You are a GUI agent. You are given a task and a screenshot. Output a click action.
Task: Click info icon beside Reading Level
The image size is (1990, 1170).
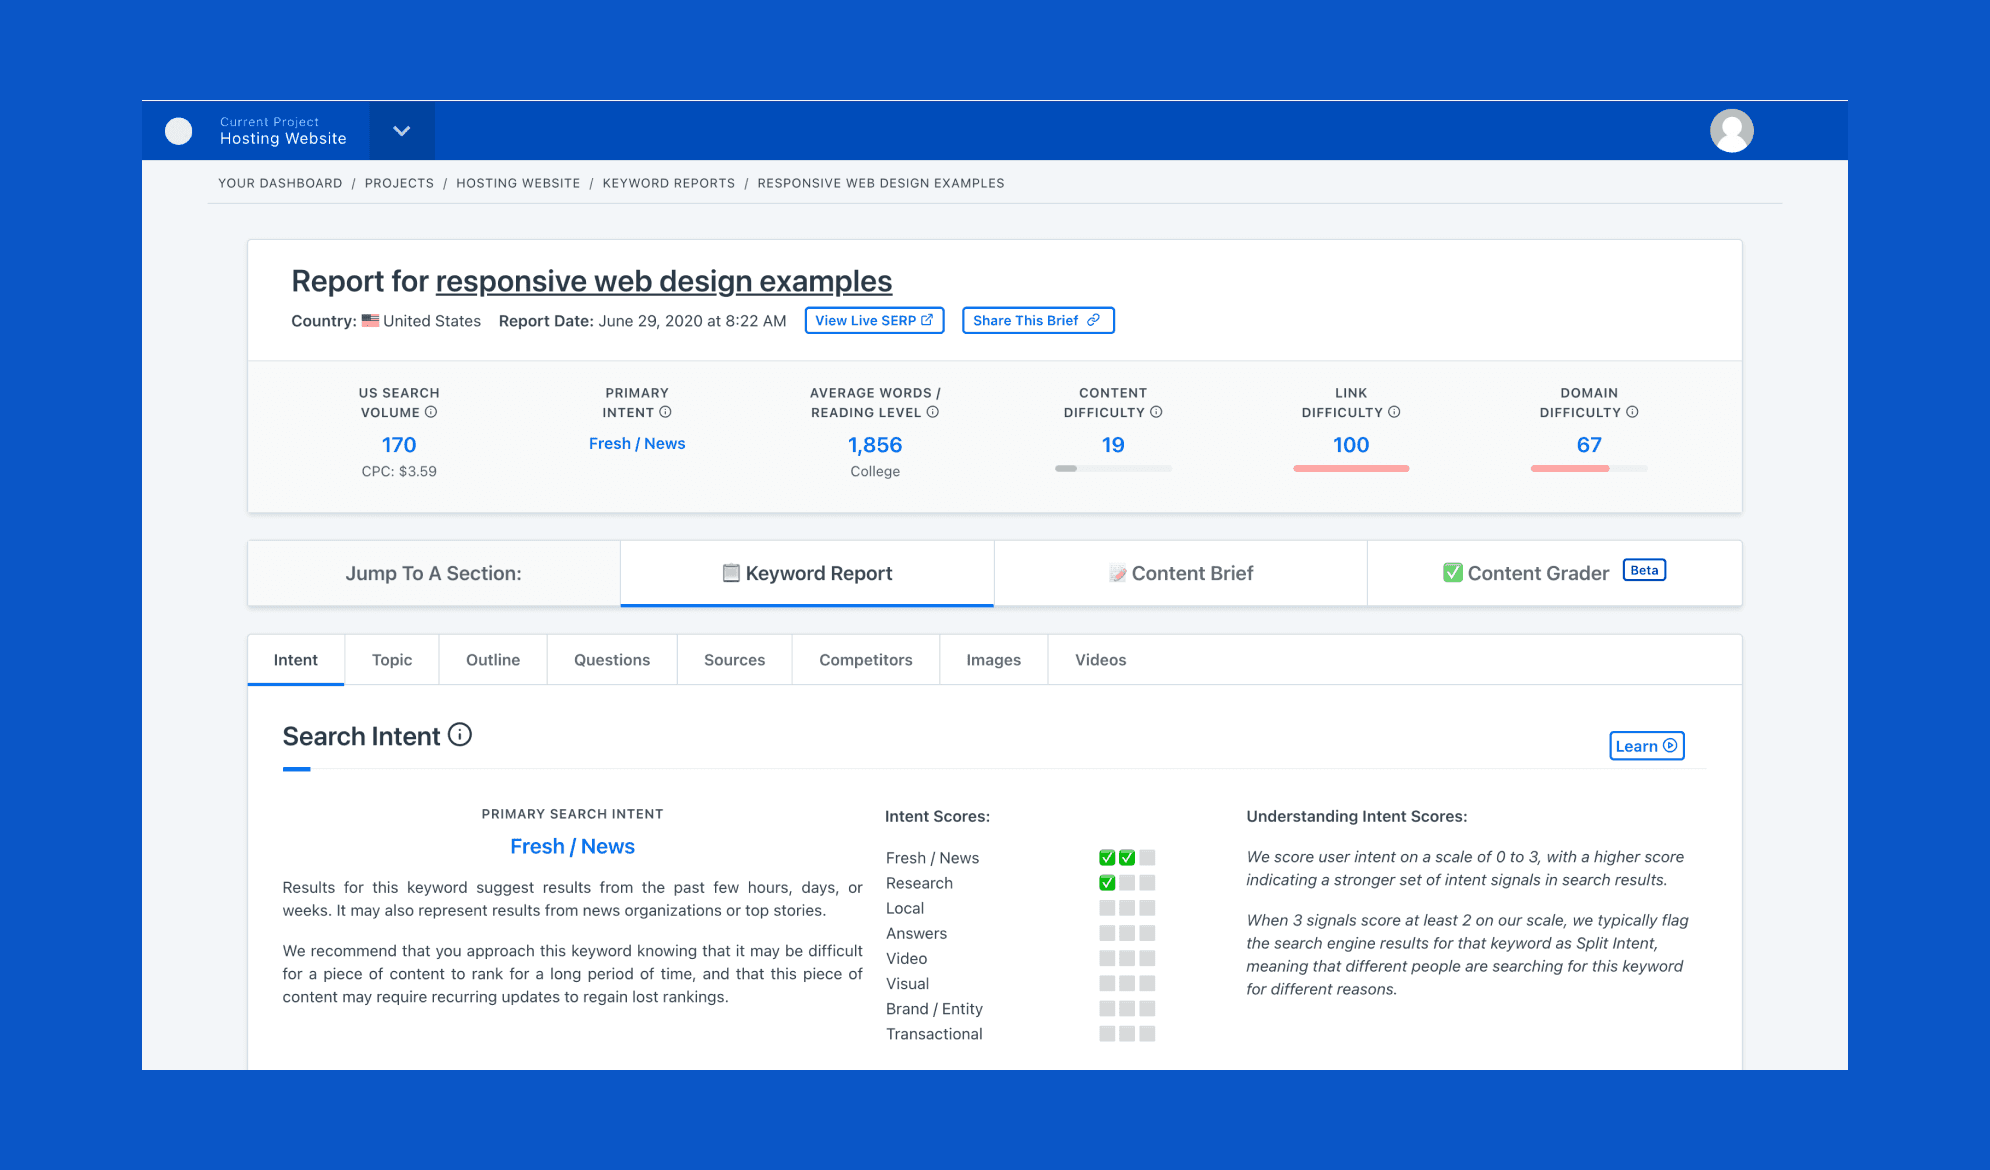(932, 412)
